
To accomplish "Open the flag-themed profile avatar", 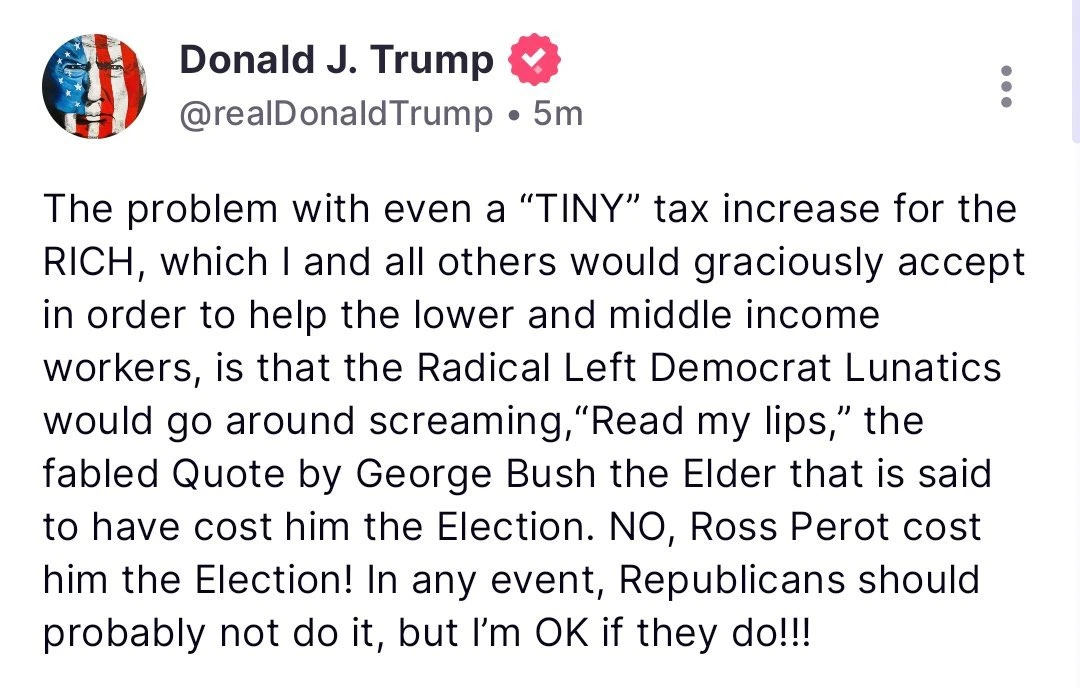I will pyautogui.click(x=95, y=87).
